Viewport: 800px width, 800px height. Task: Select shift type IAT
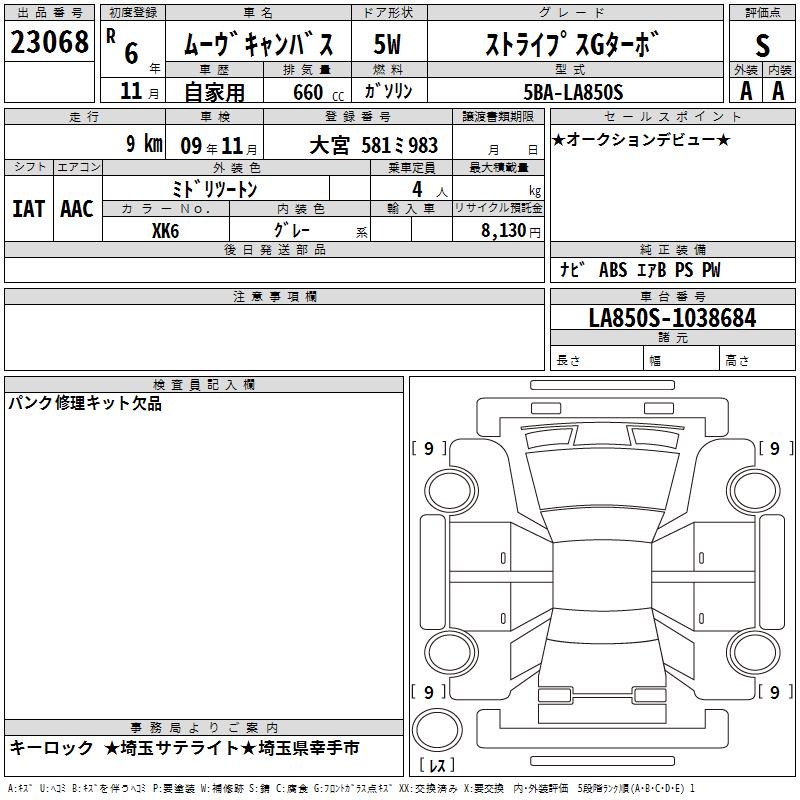pyautogui.click(x=29, y=209)
